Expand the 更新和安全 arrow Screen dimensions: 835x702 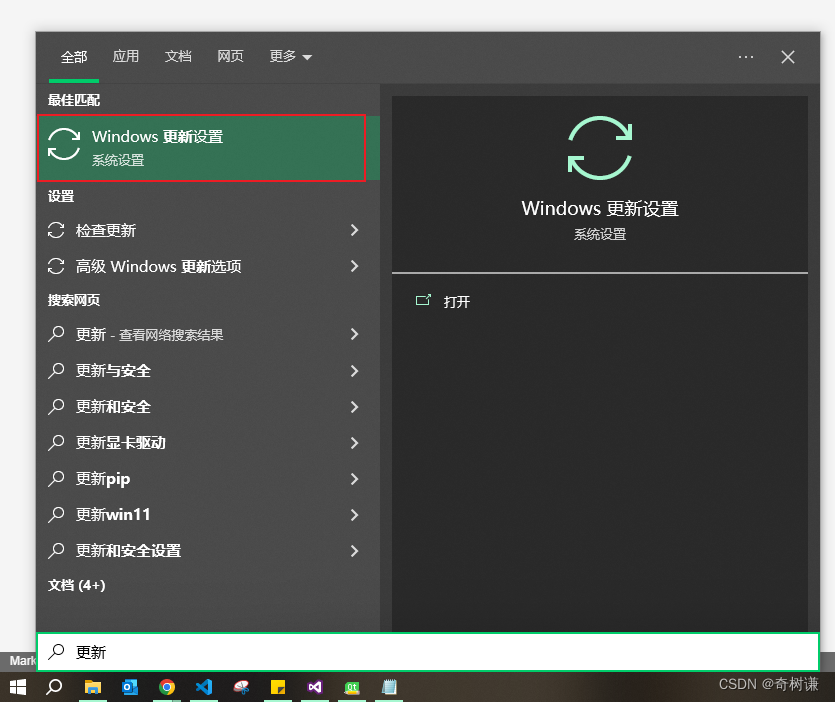pos(355,406)
